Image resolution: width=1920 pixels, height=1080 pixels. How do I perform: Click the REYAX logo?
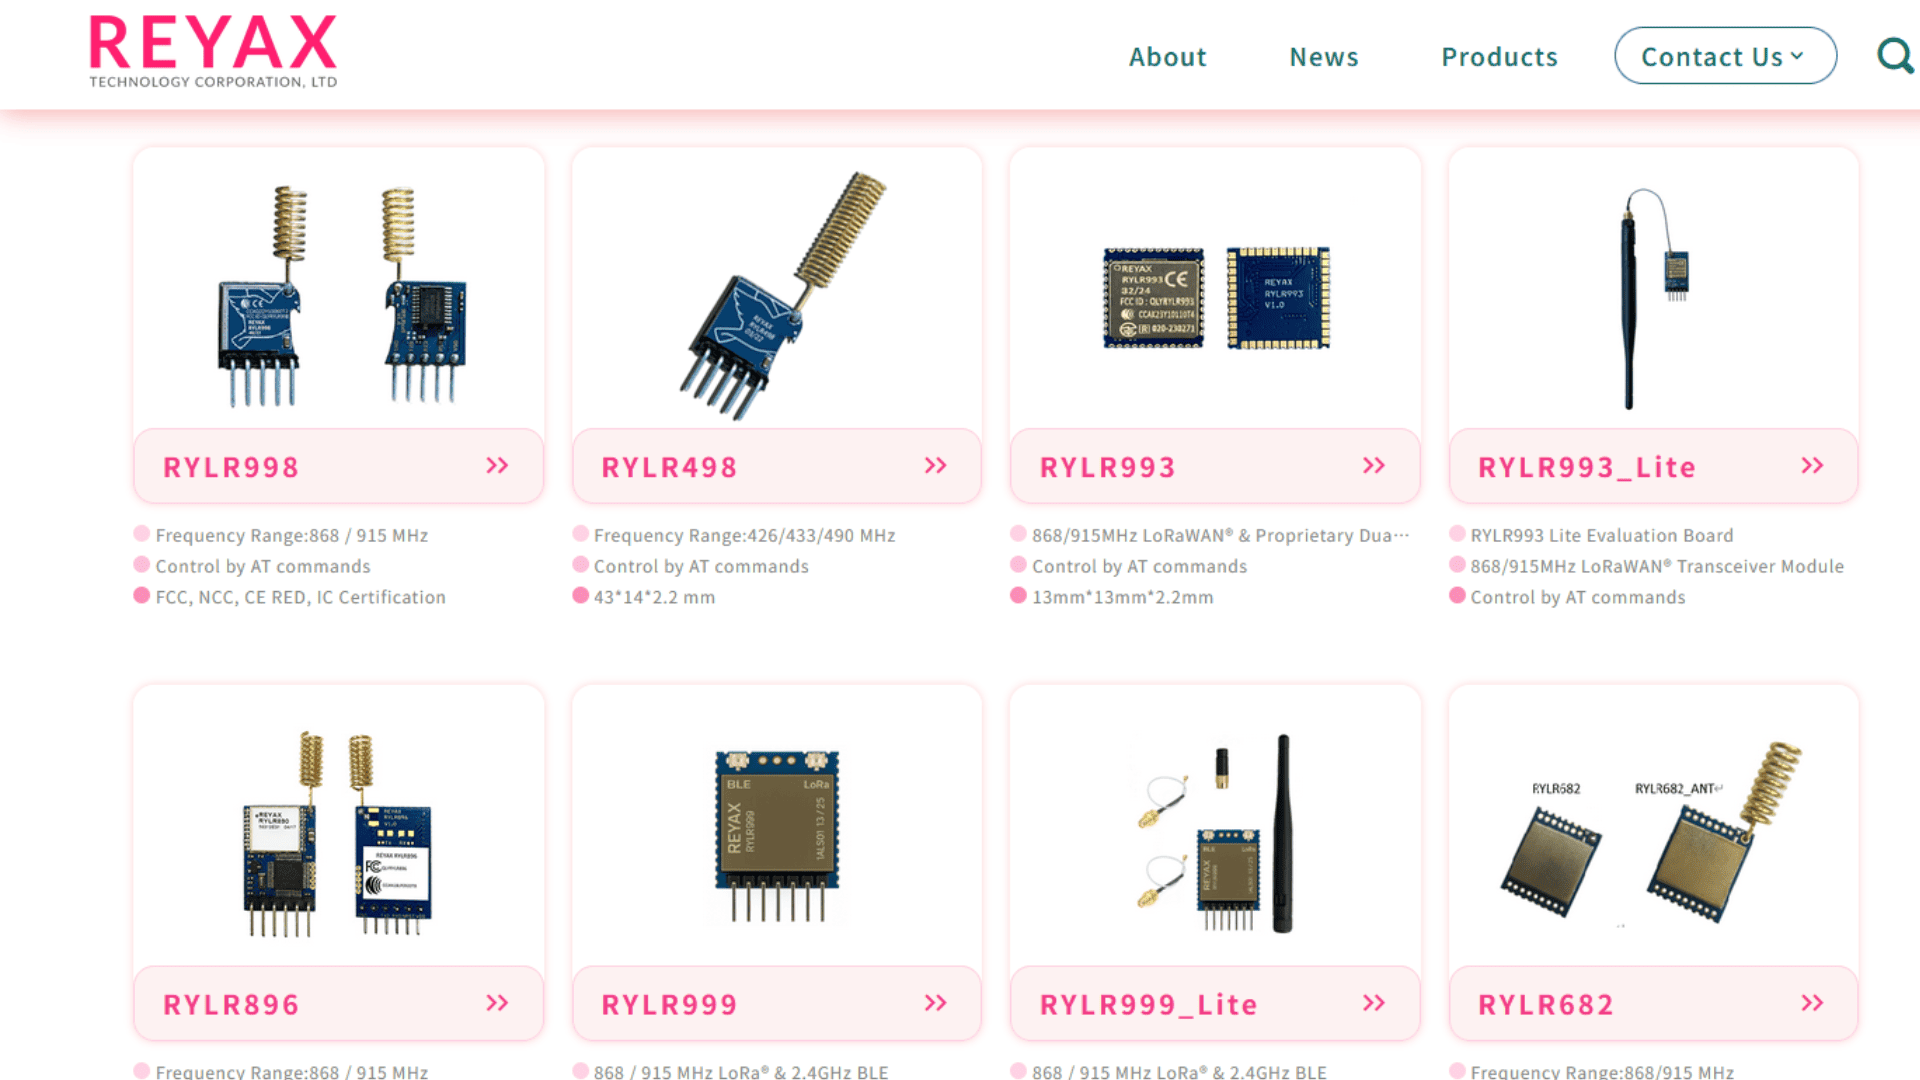[x=213, y=52]
